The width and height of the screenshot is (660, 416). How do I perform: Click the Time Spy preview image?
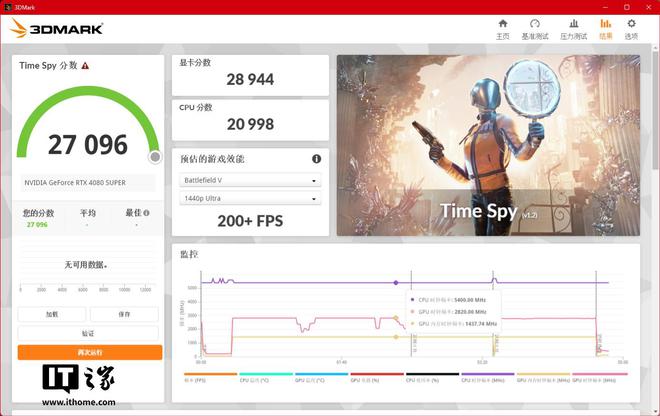point(488,145)
